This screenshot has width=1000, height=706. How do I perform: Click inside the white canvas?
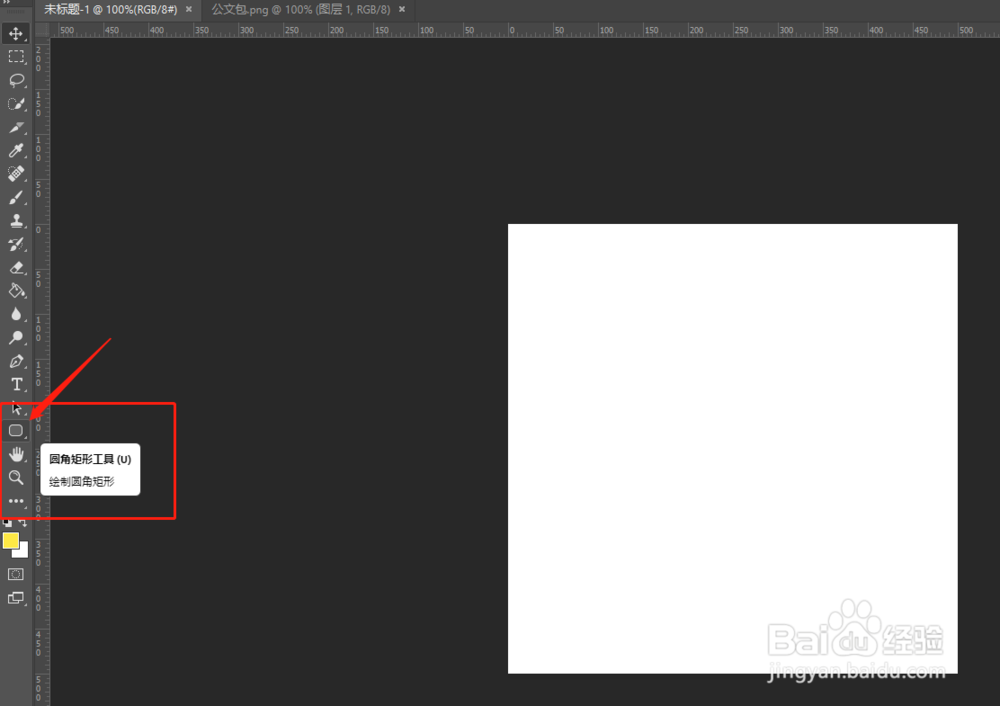pos(732,448)
